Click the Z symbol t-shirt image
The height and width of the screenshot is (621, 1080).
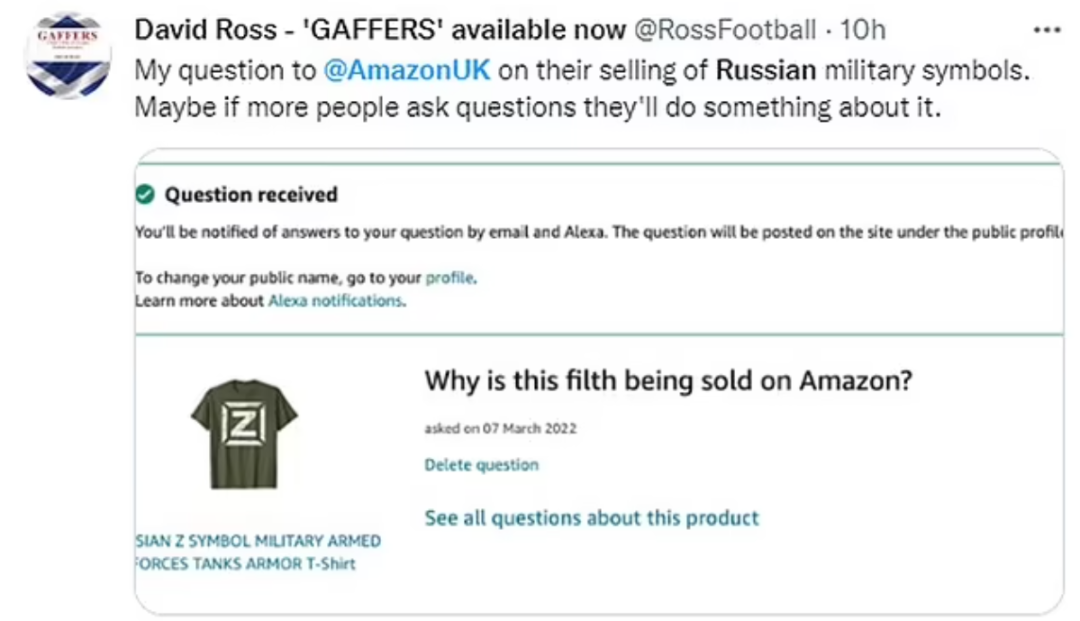pos(244,433)
